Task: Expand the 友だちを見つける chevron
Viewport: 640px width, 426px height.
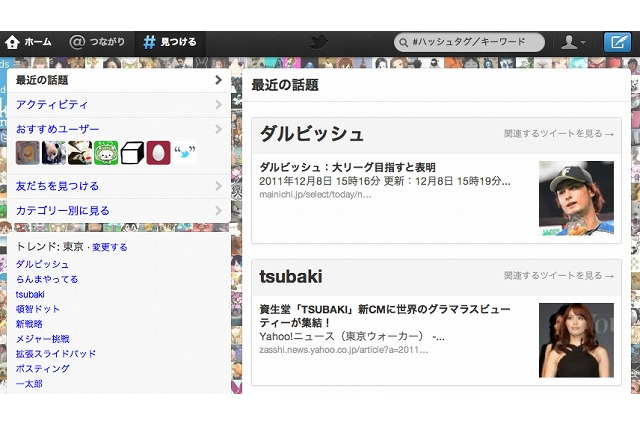Action: click(218, 185)
